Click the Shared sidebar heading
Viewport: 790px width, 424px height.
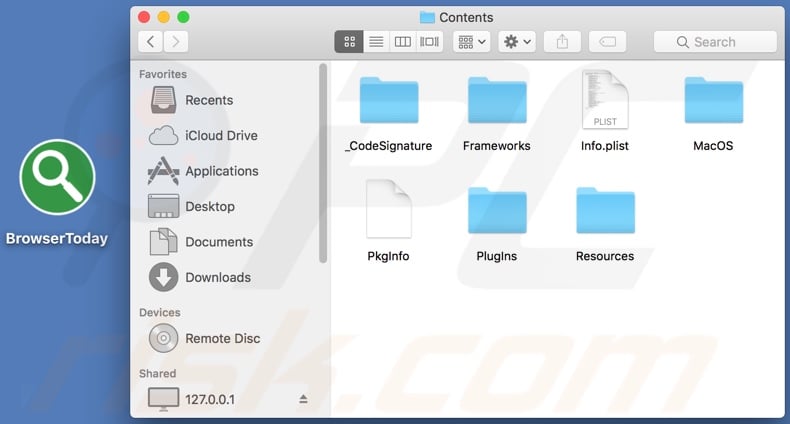point(158,373)
